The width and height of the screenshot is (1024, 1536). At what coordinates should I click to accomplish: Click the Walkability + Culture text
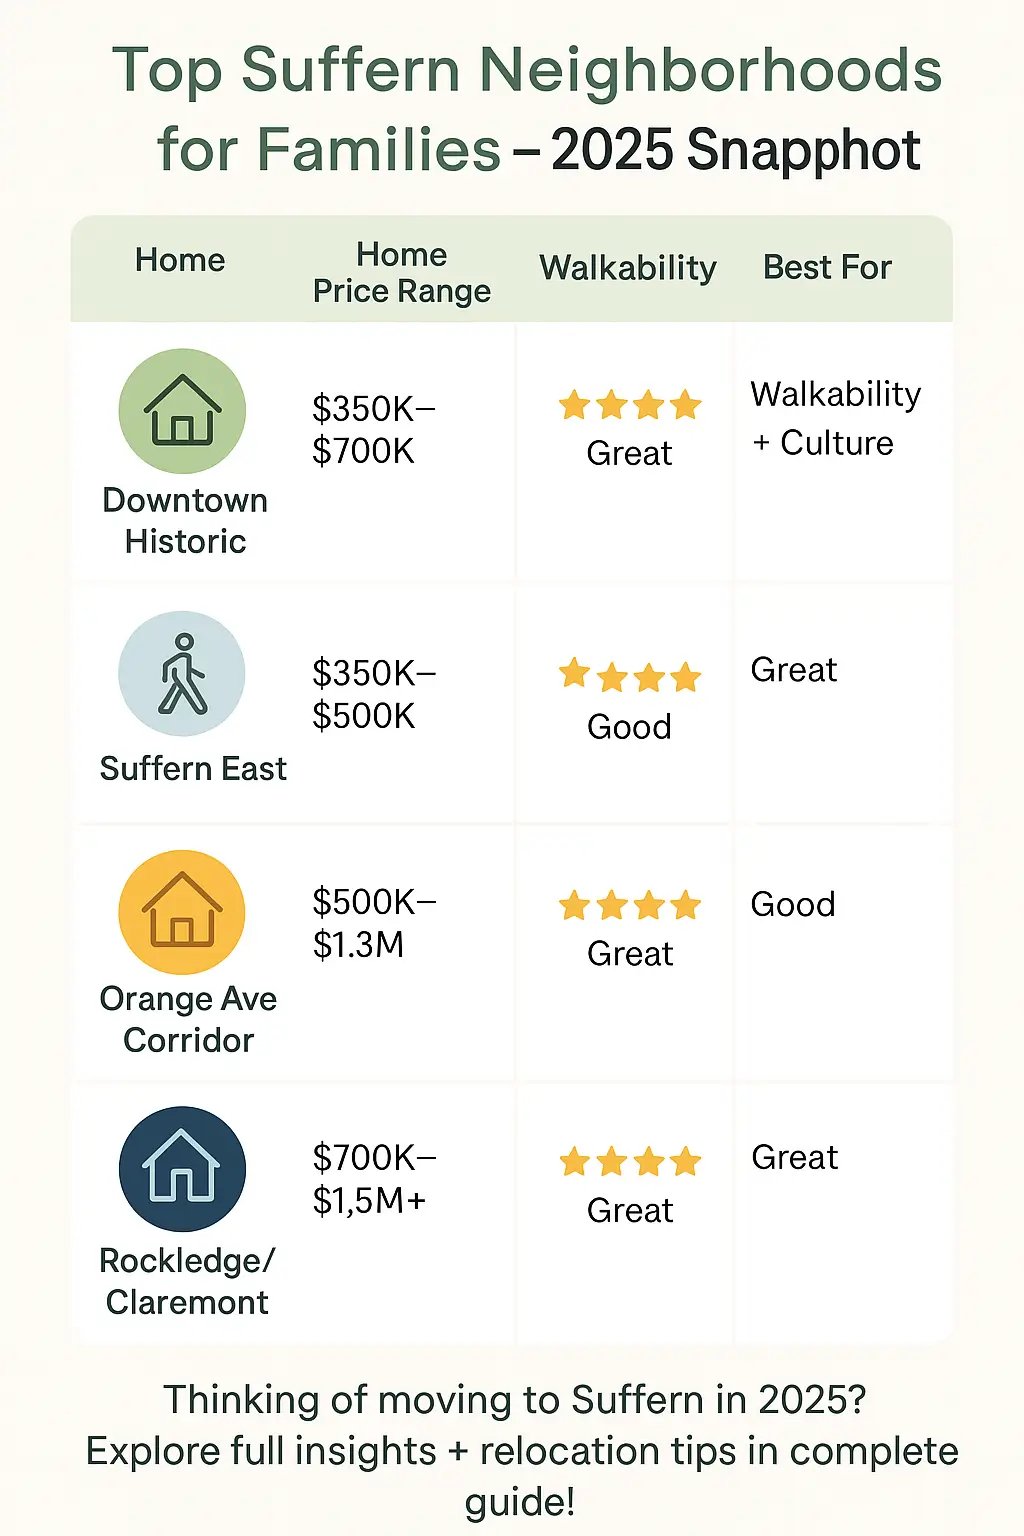836,418
